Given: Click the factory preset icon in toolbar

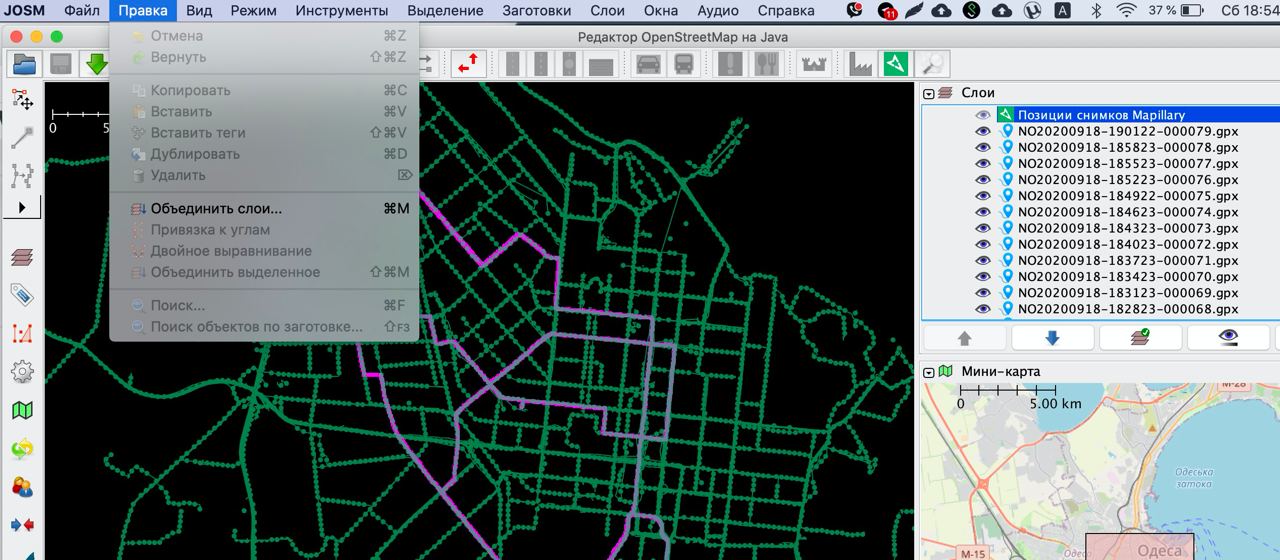Looking at the screenshot, I should pyautogui.click(x=860, y=64).
